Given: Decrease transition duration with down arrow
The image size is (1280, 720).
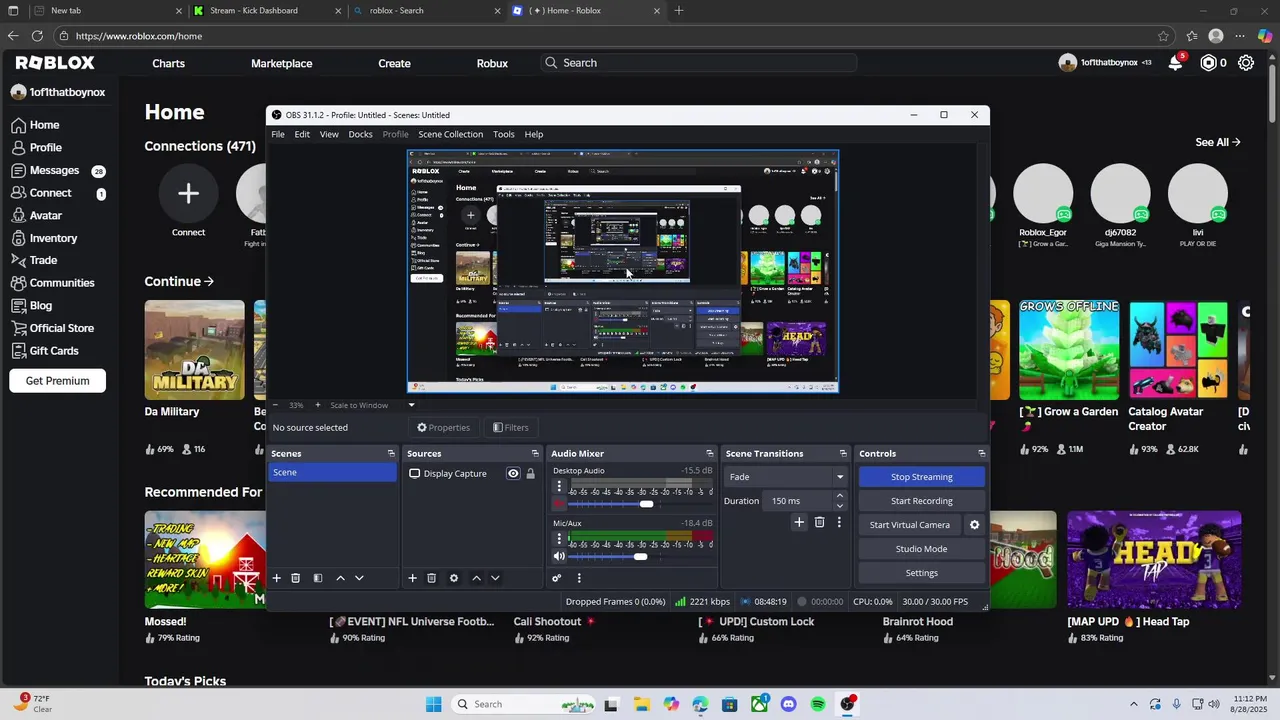Looking at the screenshot, I should tap(839, 506).
